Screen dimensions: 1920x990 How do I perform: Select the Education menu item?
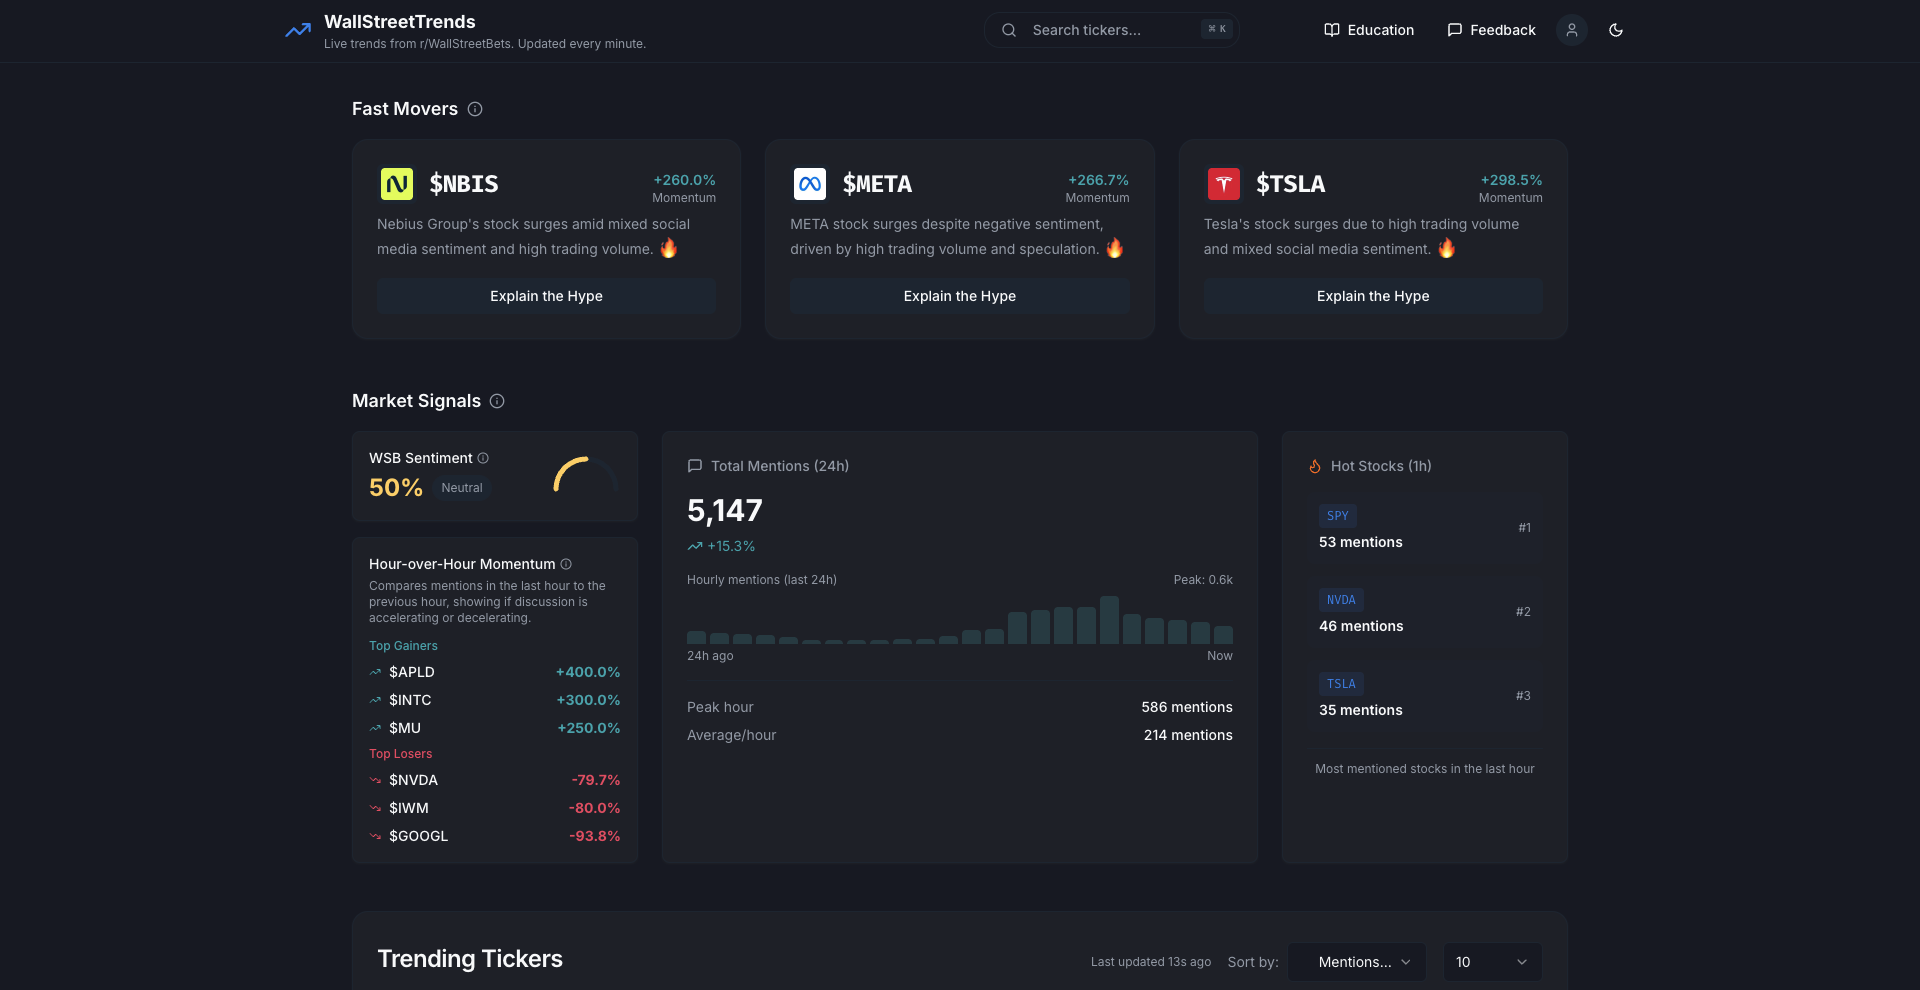click(1381, 30)
